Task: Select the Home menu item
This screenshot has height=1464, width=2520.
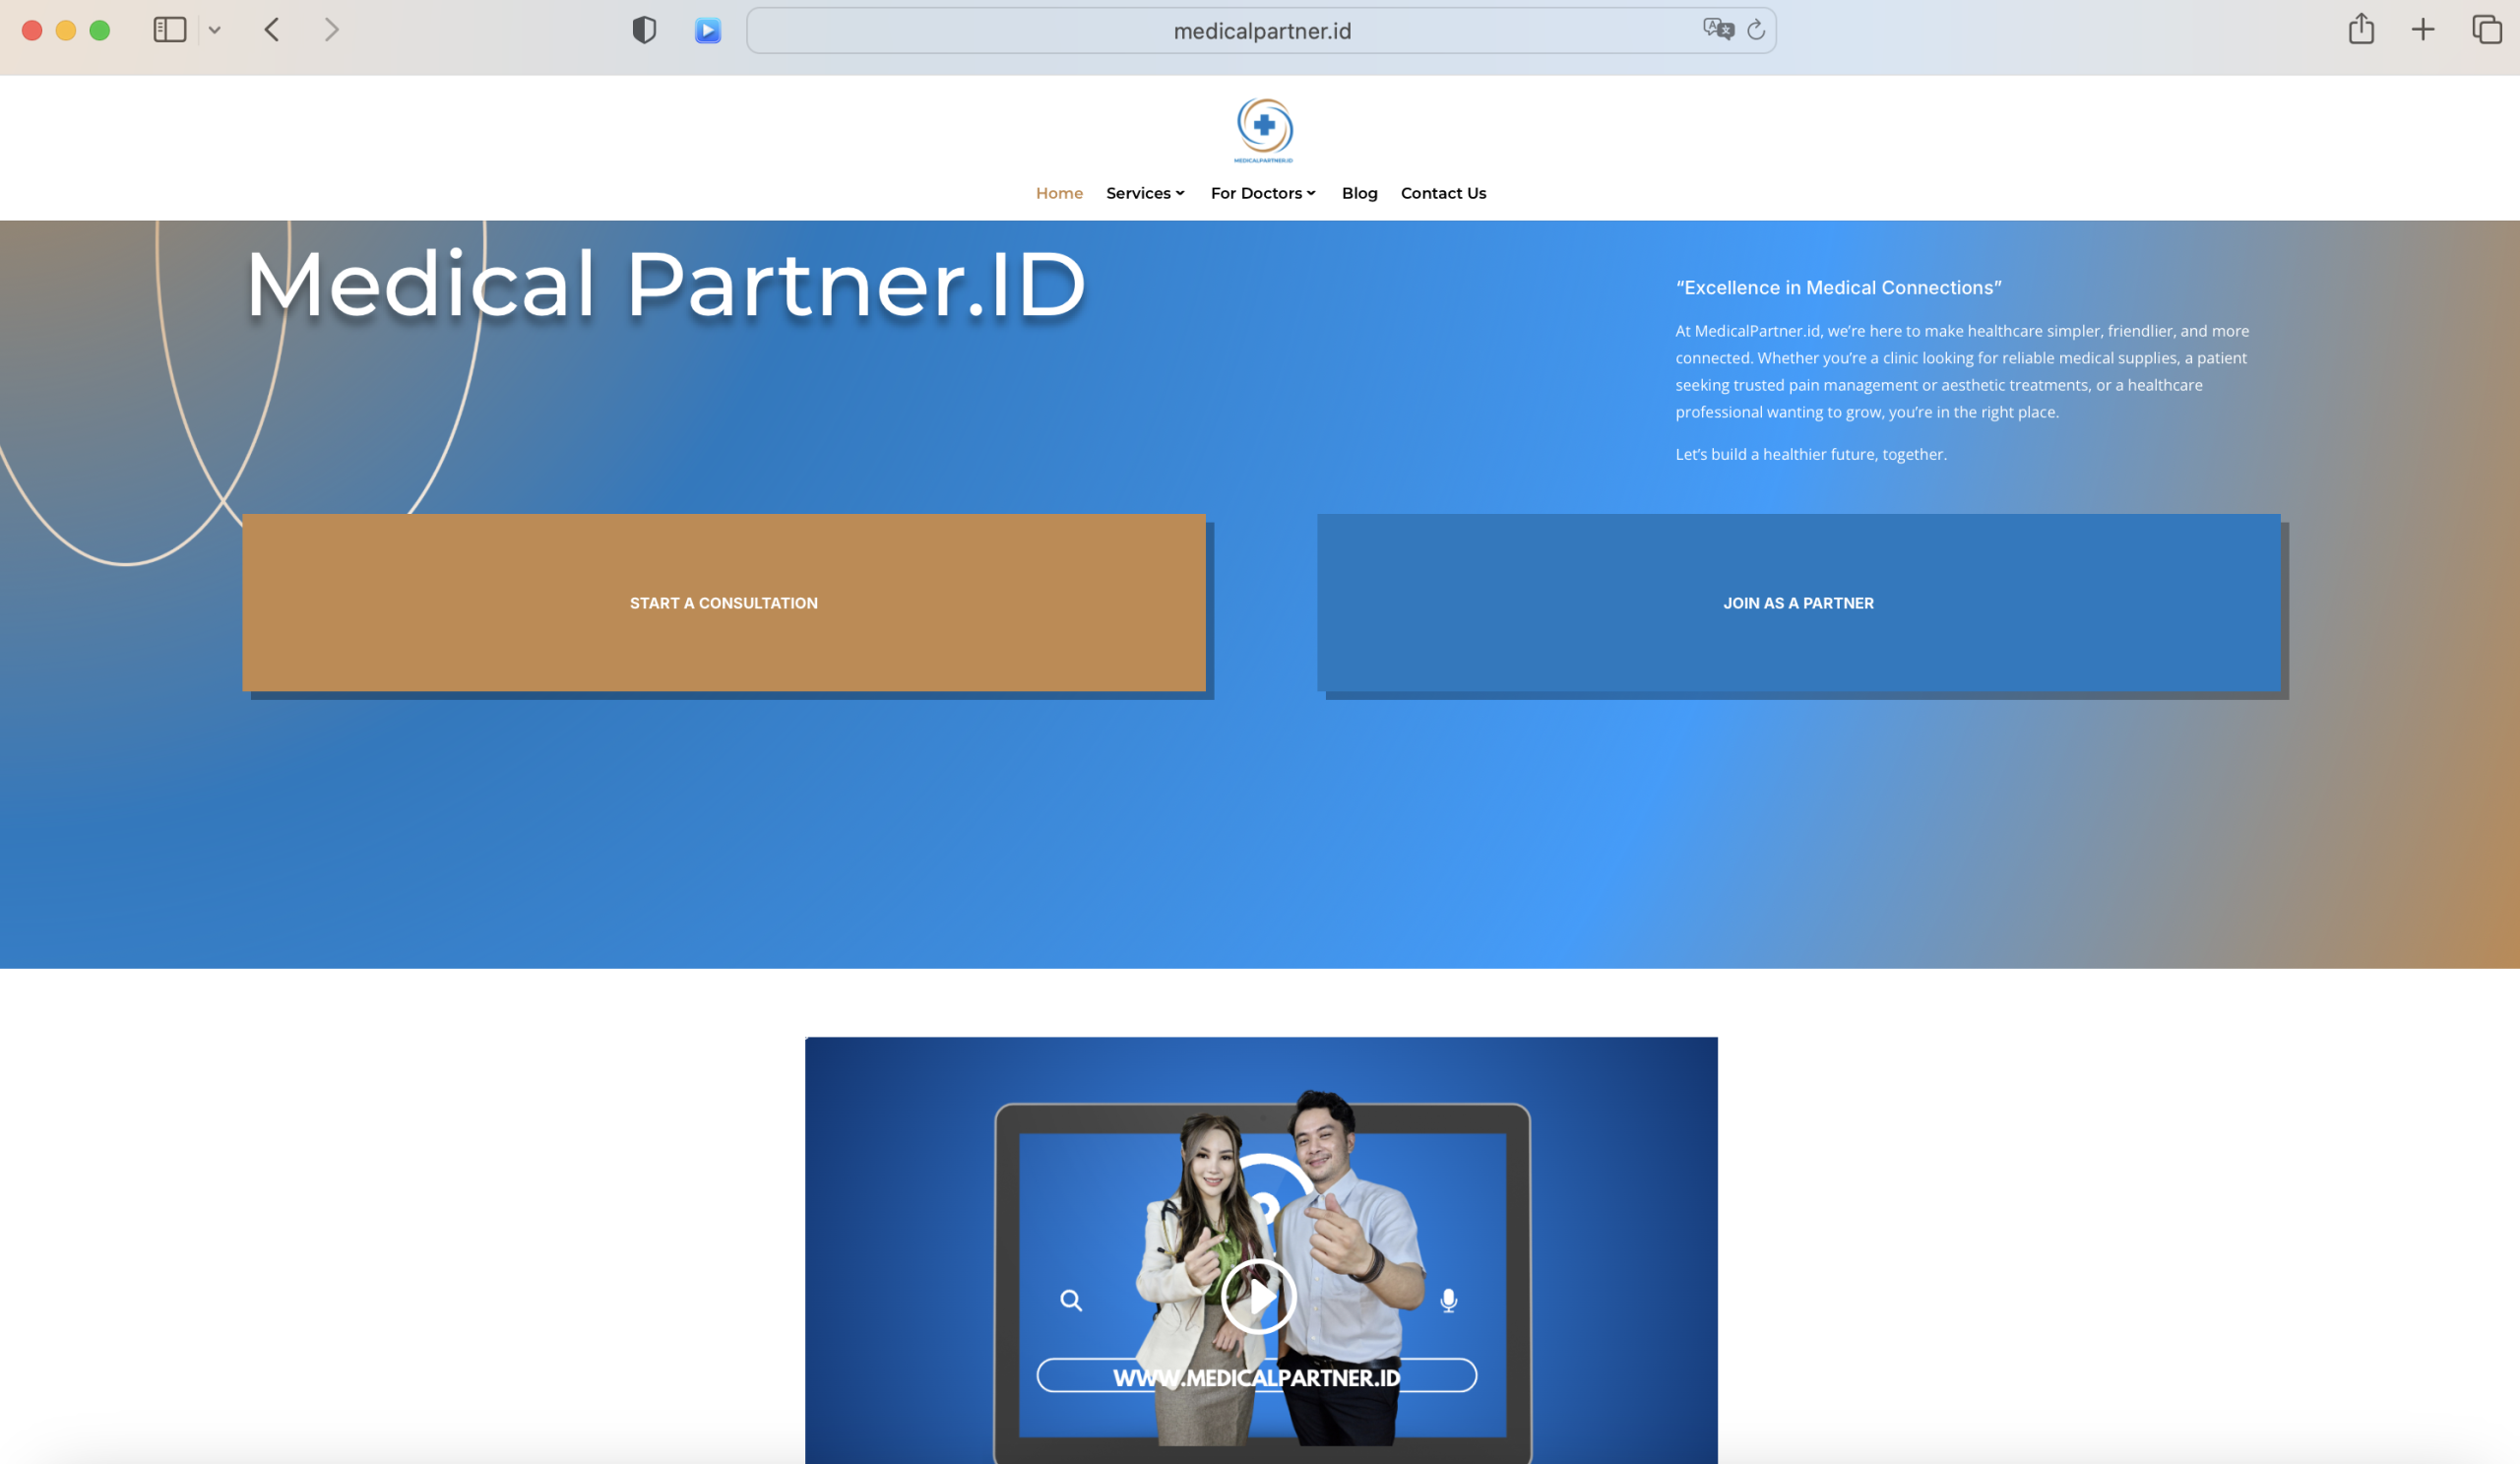Action: [x=1059, y=193]
